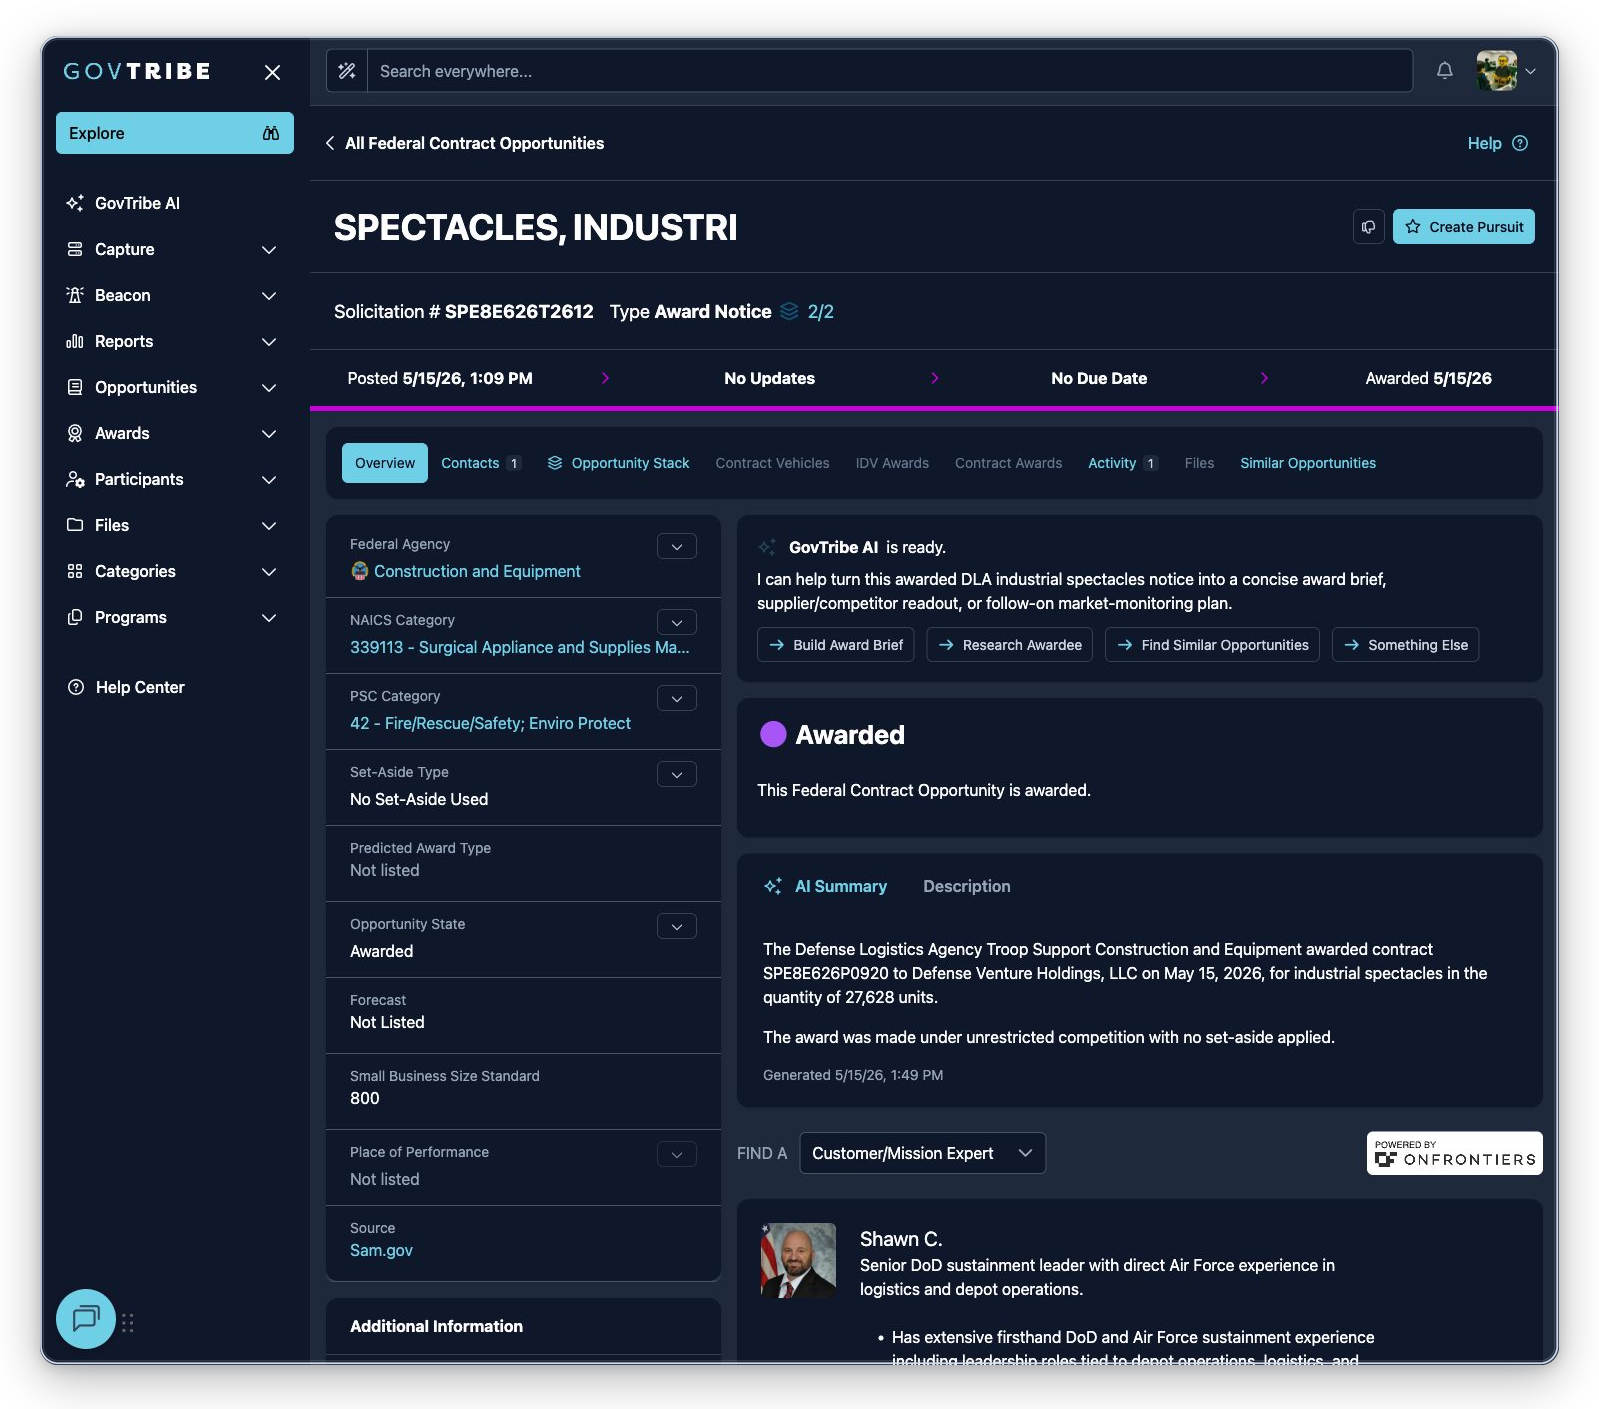Expand the Opportunity State dropdown
The image size is (1599, 1409).
point(677,926)
